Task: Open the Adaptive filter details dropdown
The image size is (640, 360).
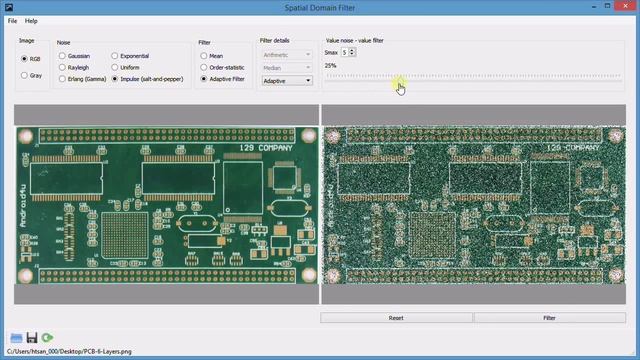Action: (x=287, y=81)
